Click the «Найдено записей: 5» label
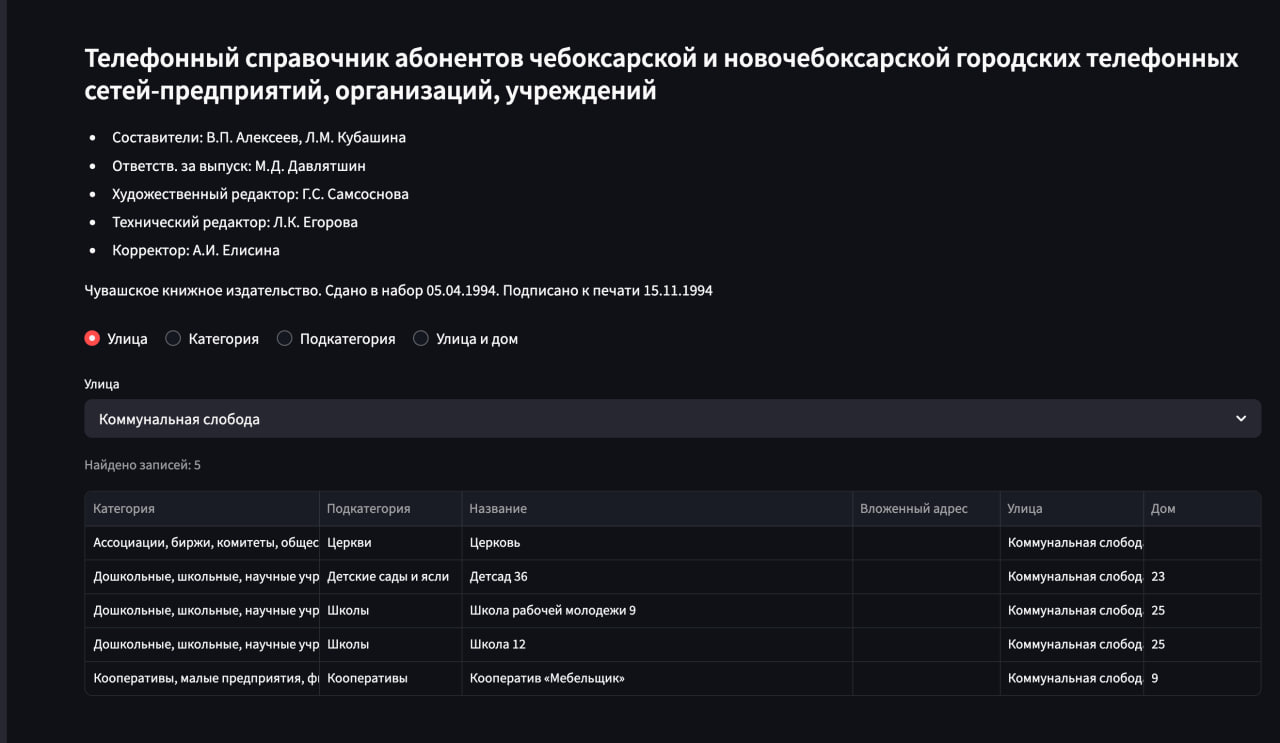This screenshot has width=1280, height=743. (x=140, y=464)
